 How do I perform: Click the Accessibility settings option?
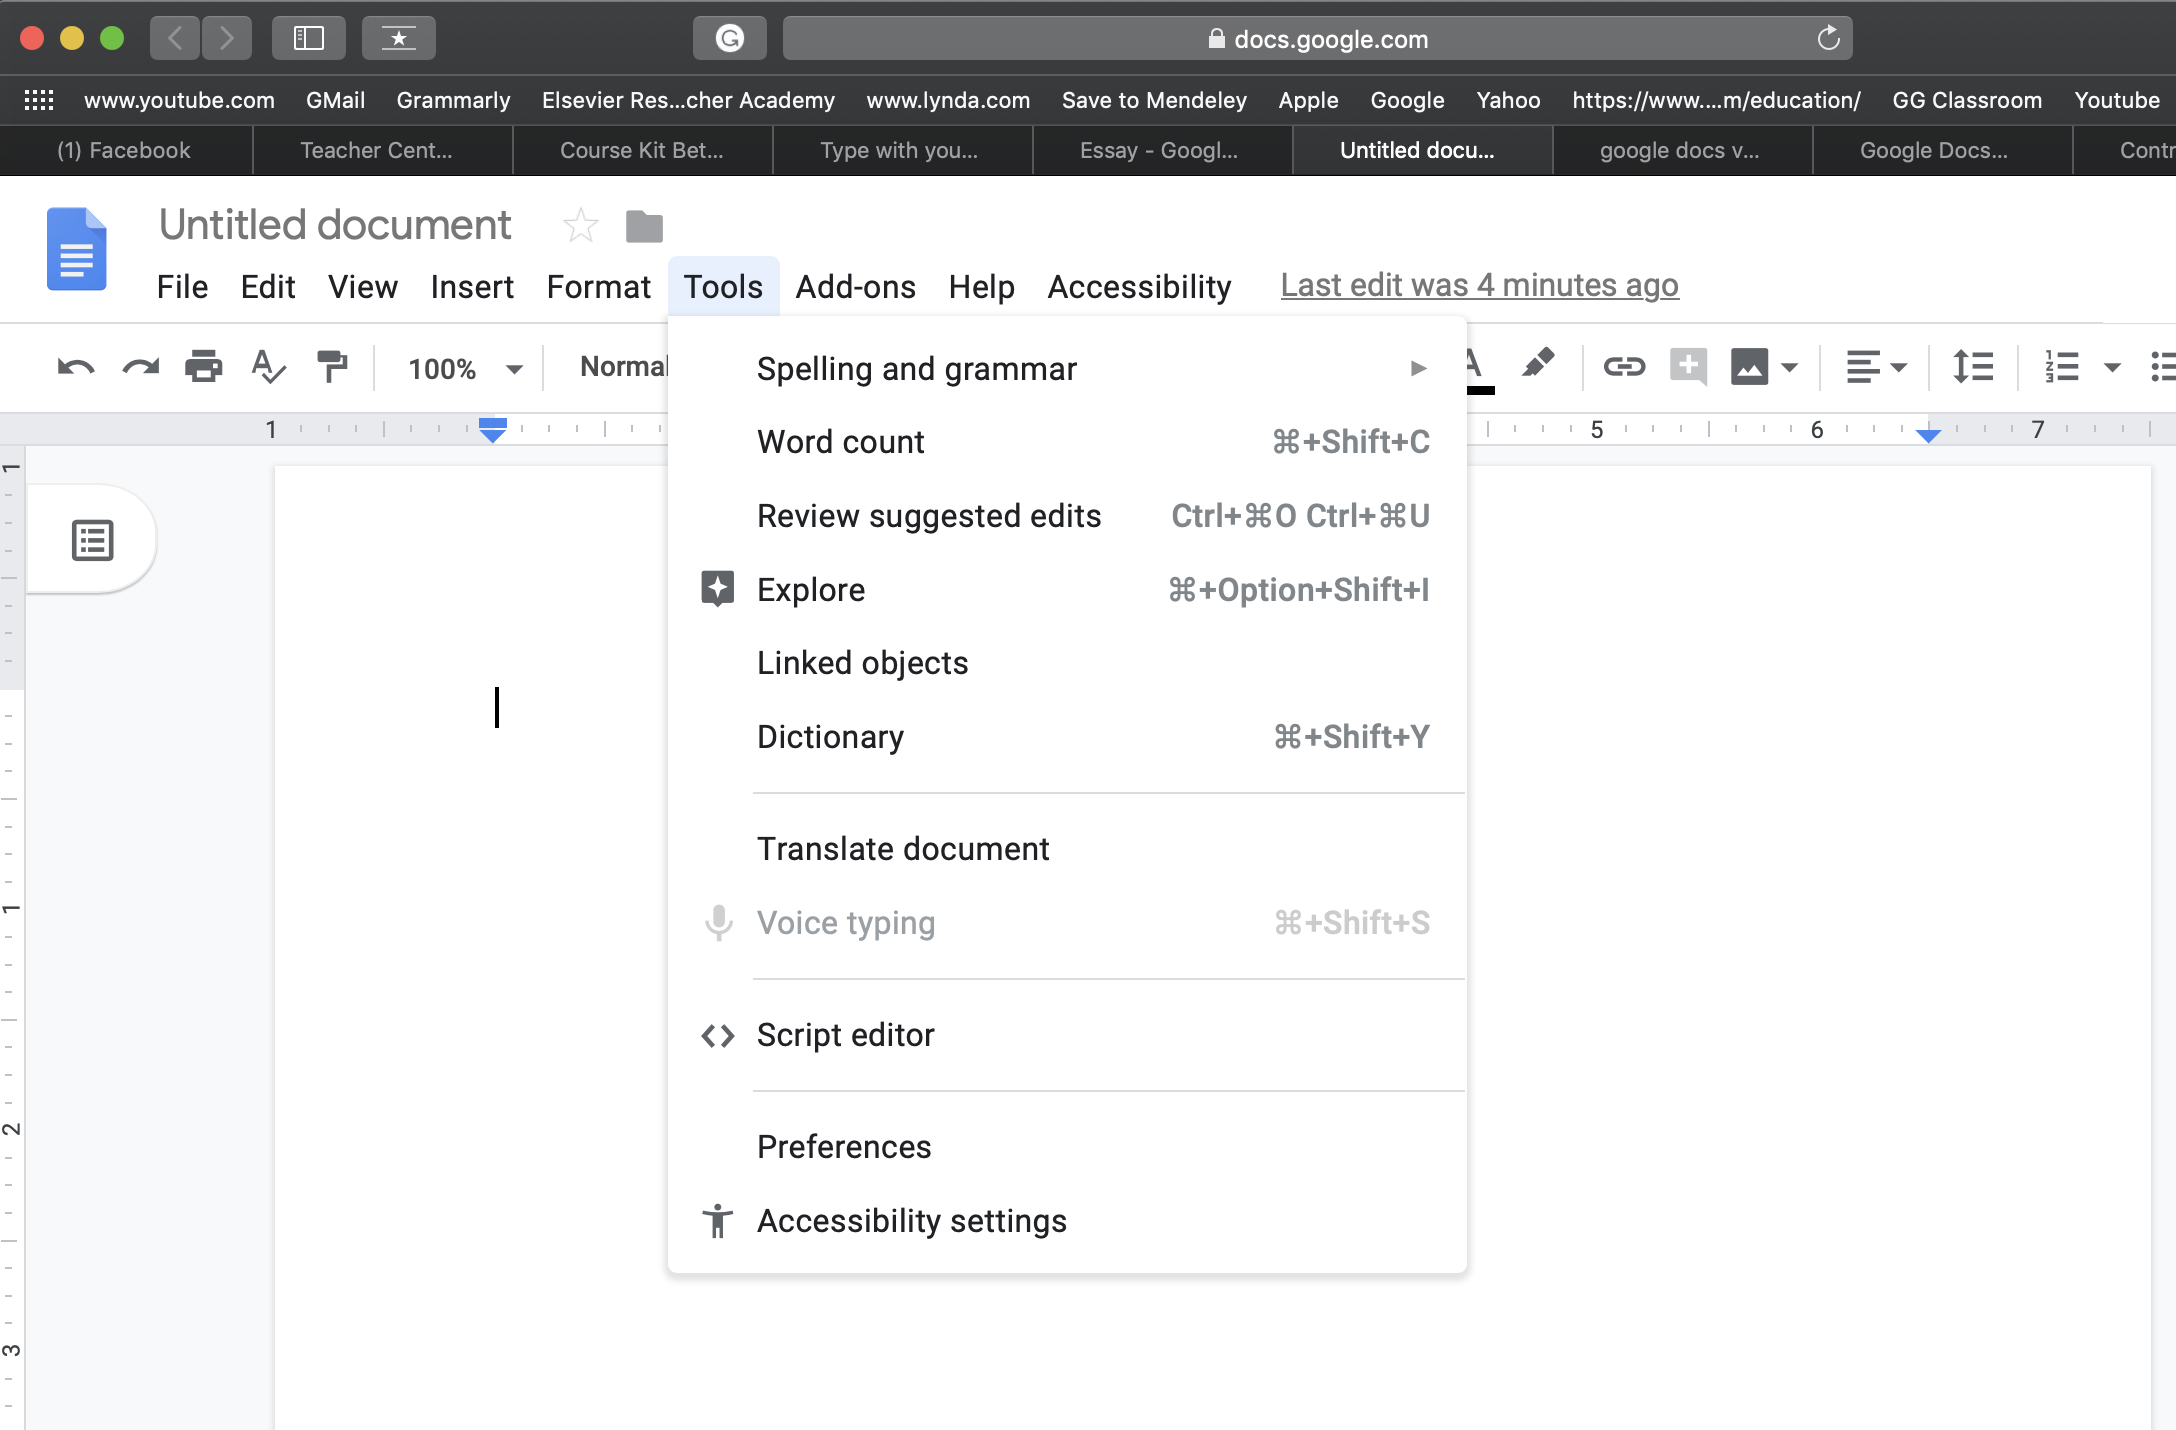pos(913,1219)
